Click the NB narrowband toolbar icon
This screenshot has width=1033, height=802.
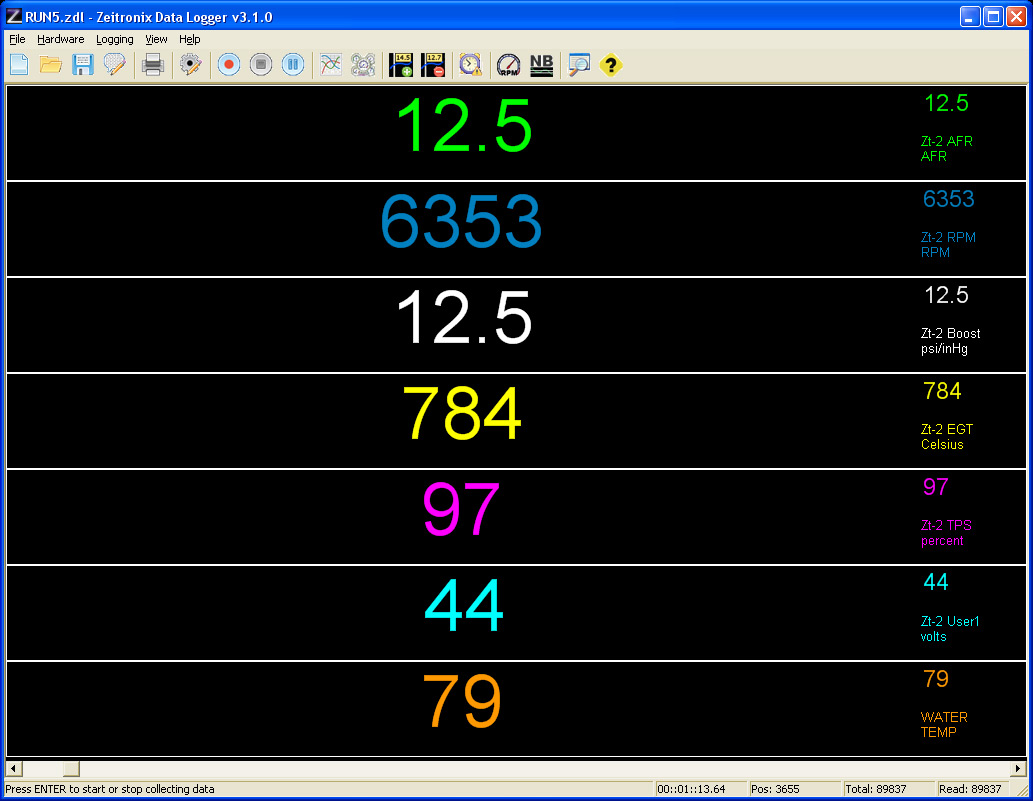541,65
